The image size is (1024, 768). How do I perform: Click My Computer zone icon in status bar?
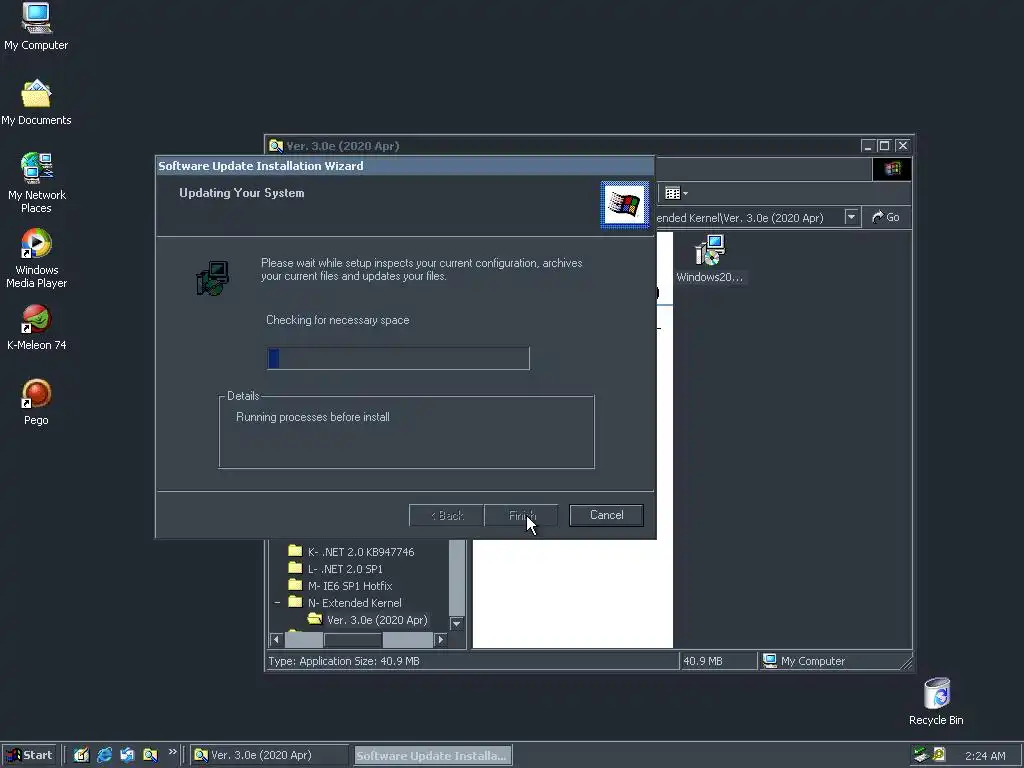click(x=770, y=661)
